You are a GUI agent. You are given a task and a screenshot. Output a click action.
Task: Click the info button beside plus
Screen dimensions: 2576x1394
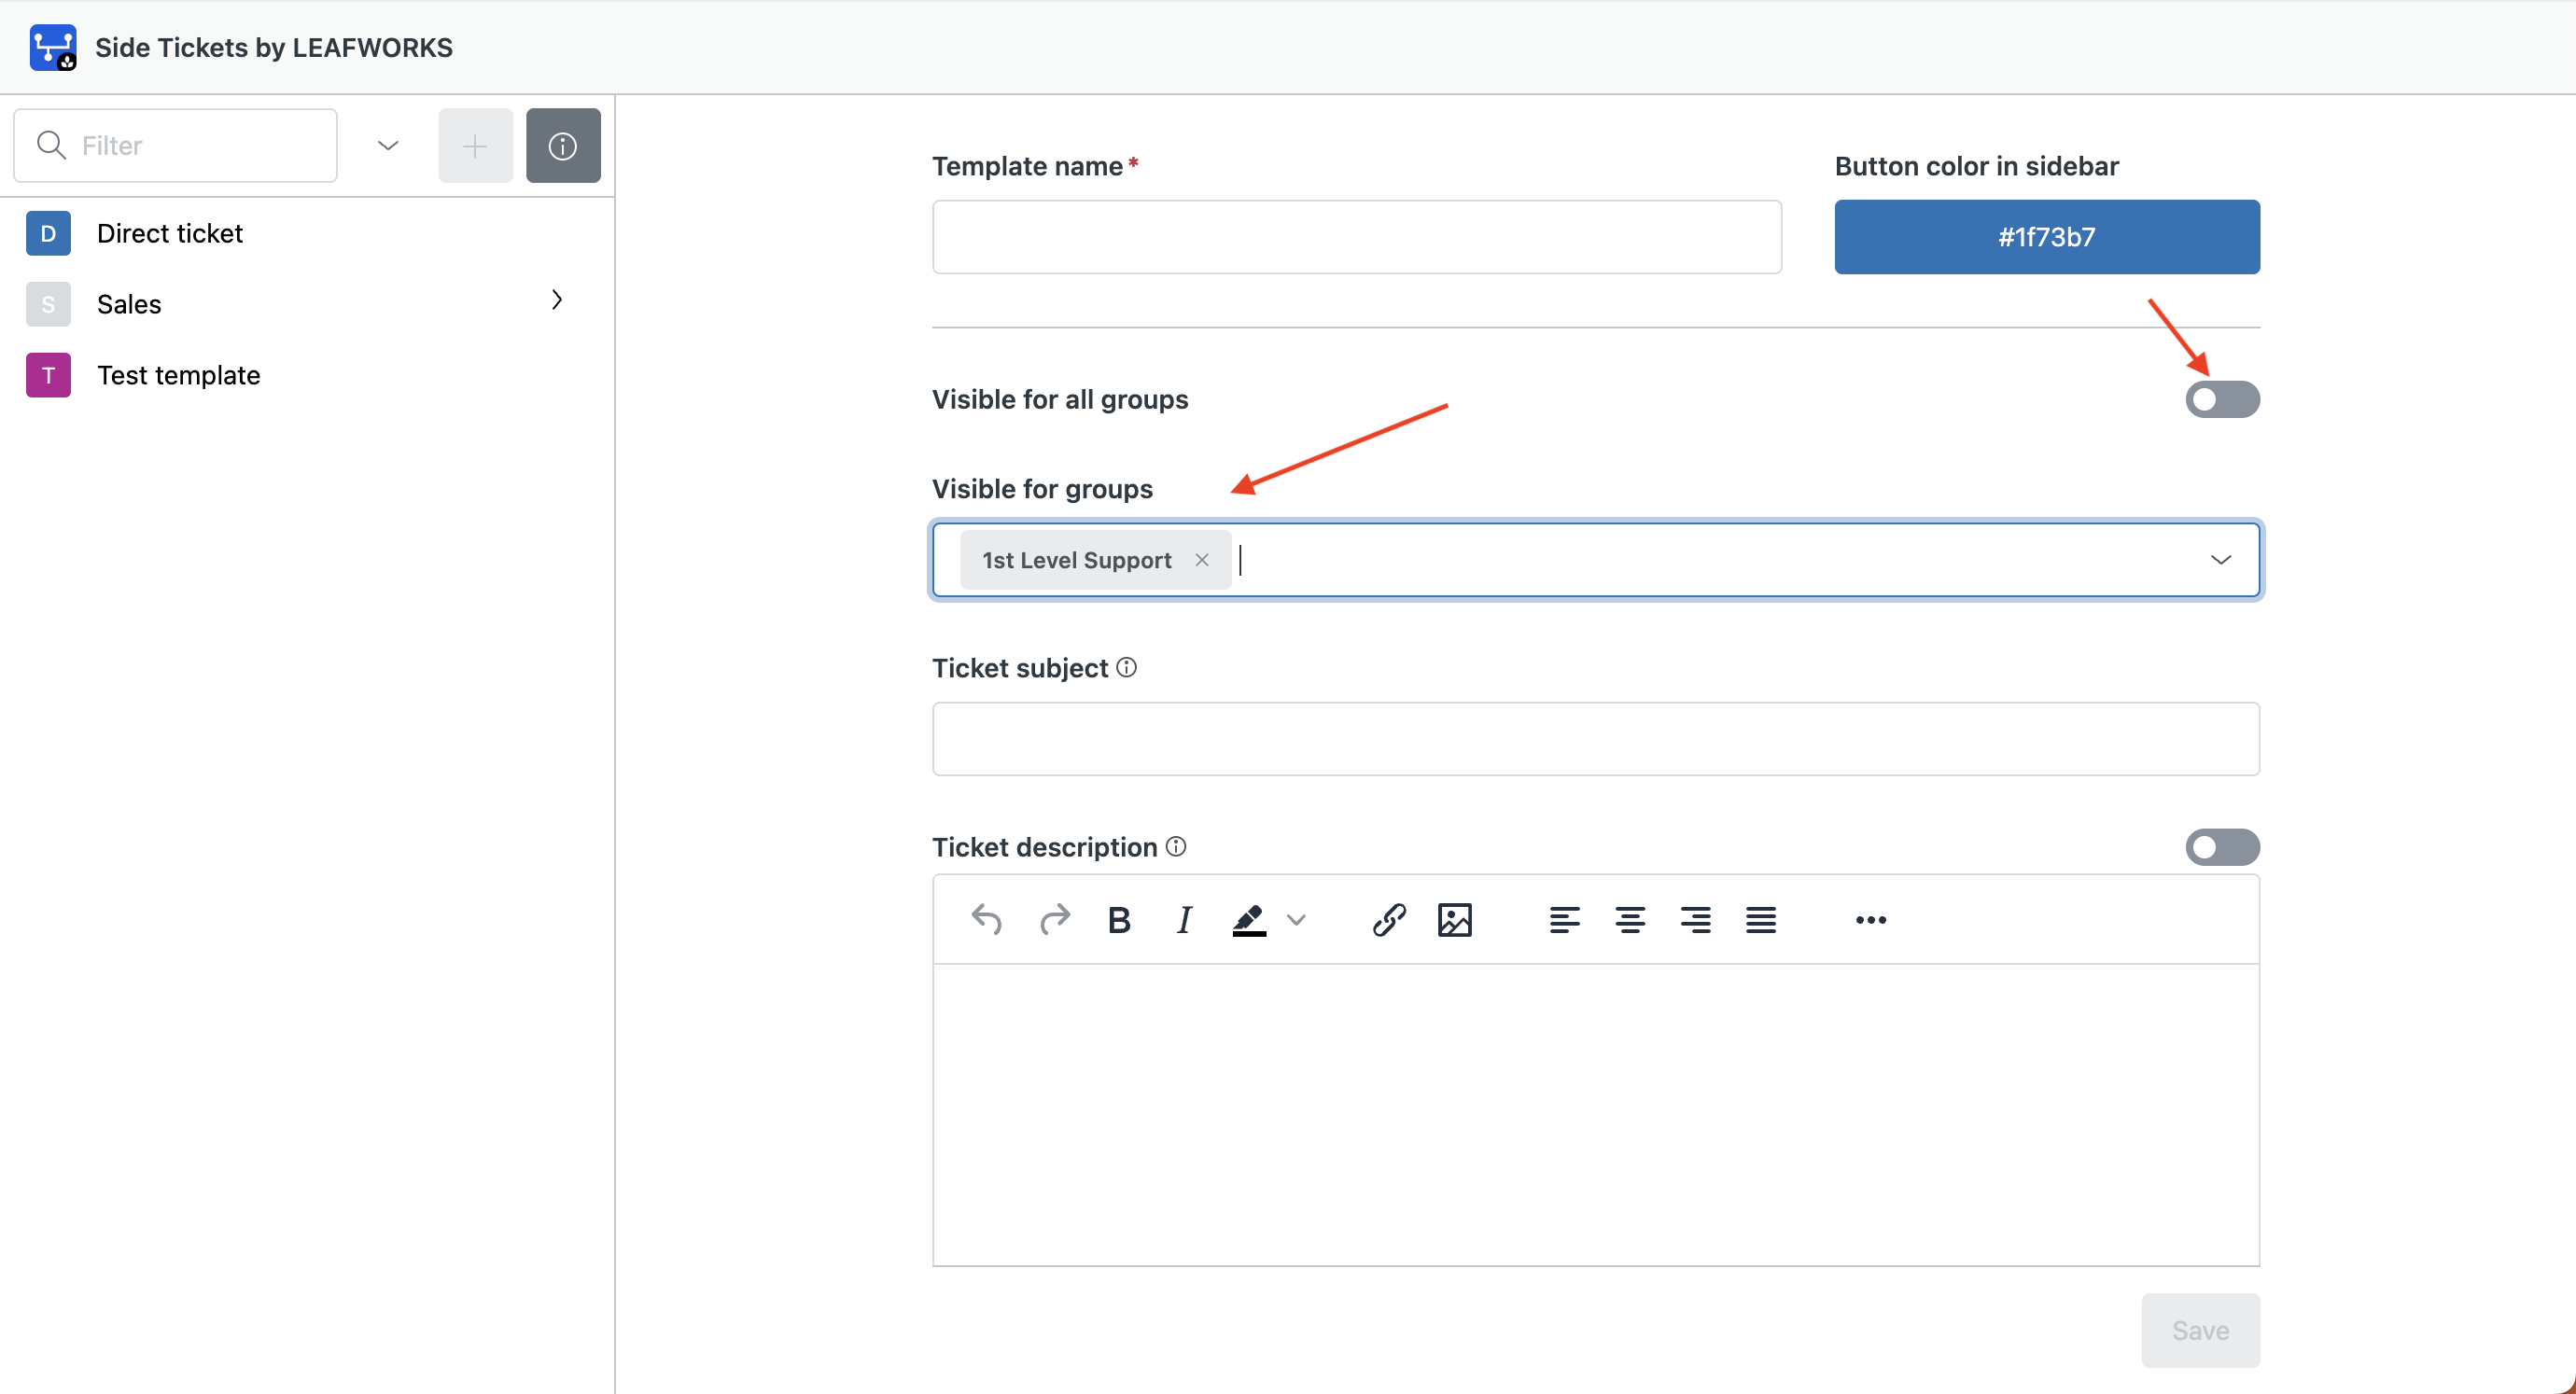563,146
